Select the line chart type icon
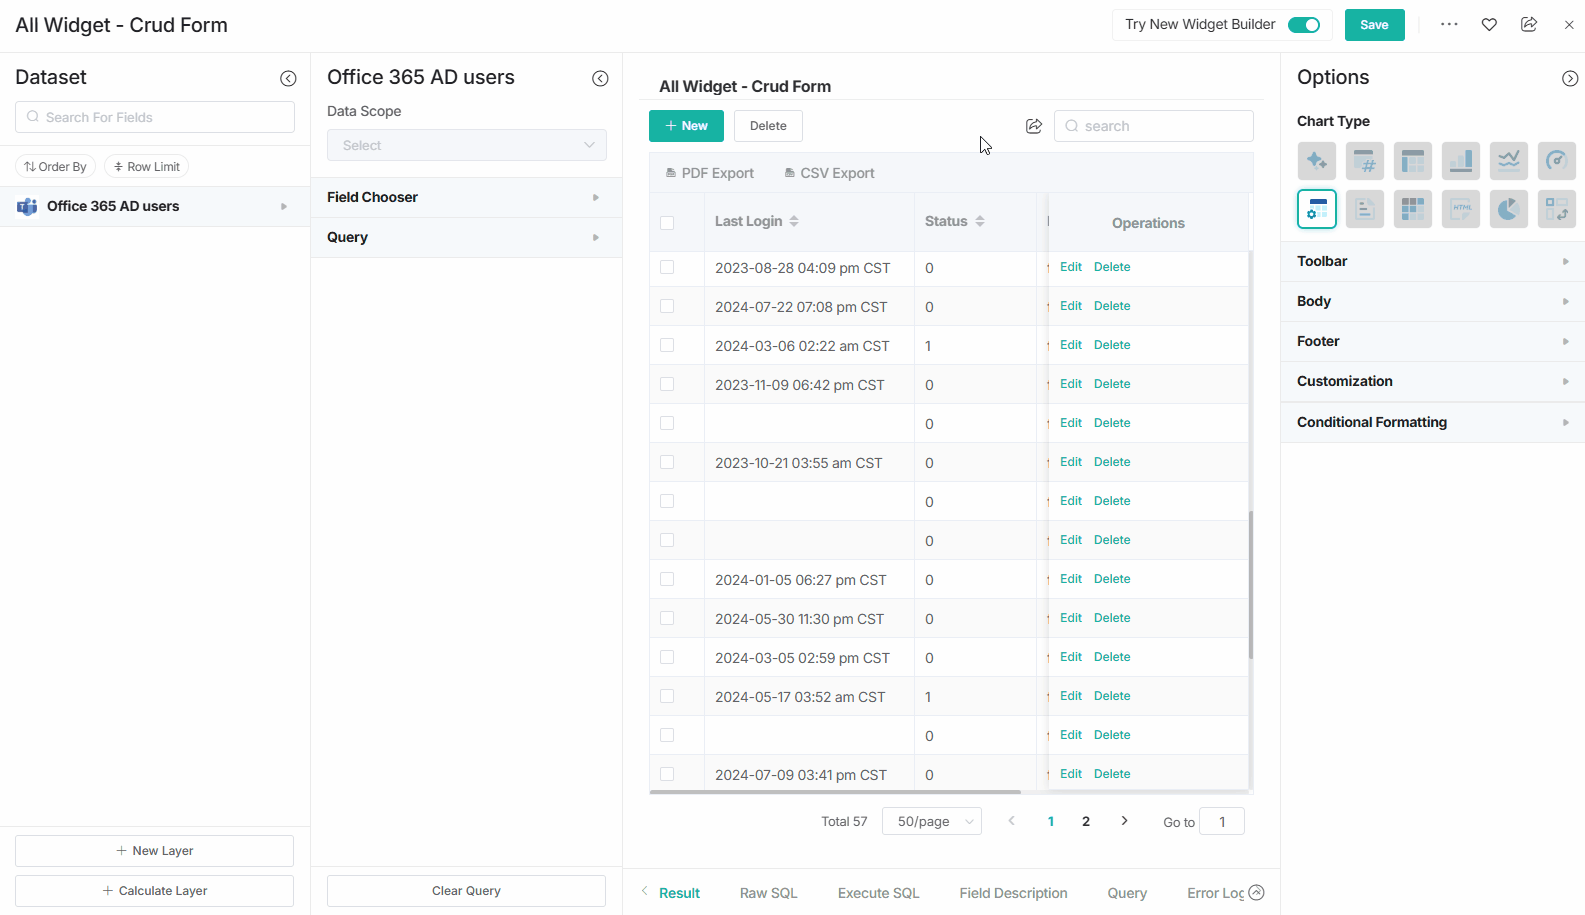The image size is (1585, 915). click(x=1508, y=161)
